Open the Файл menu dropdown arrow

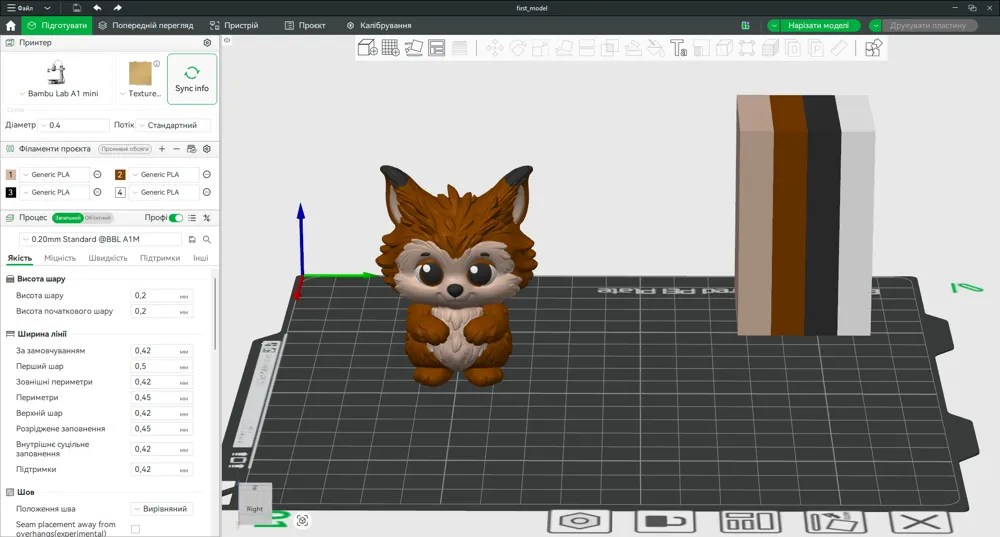47,8
